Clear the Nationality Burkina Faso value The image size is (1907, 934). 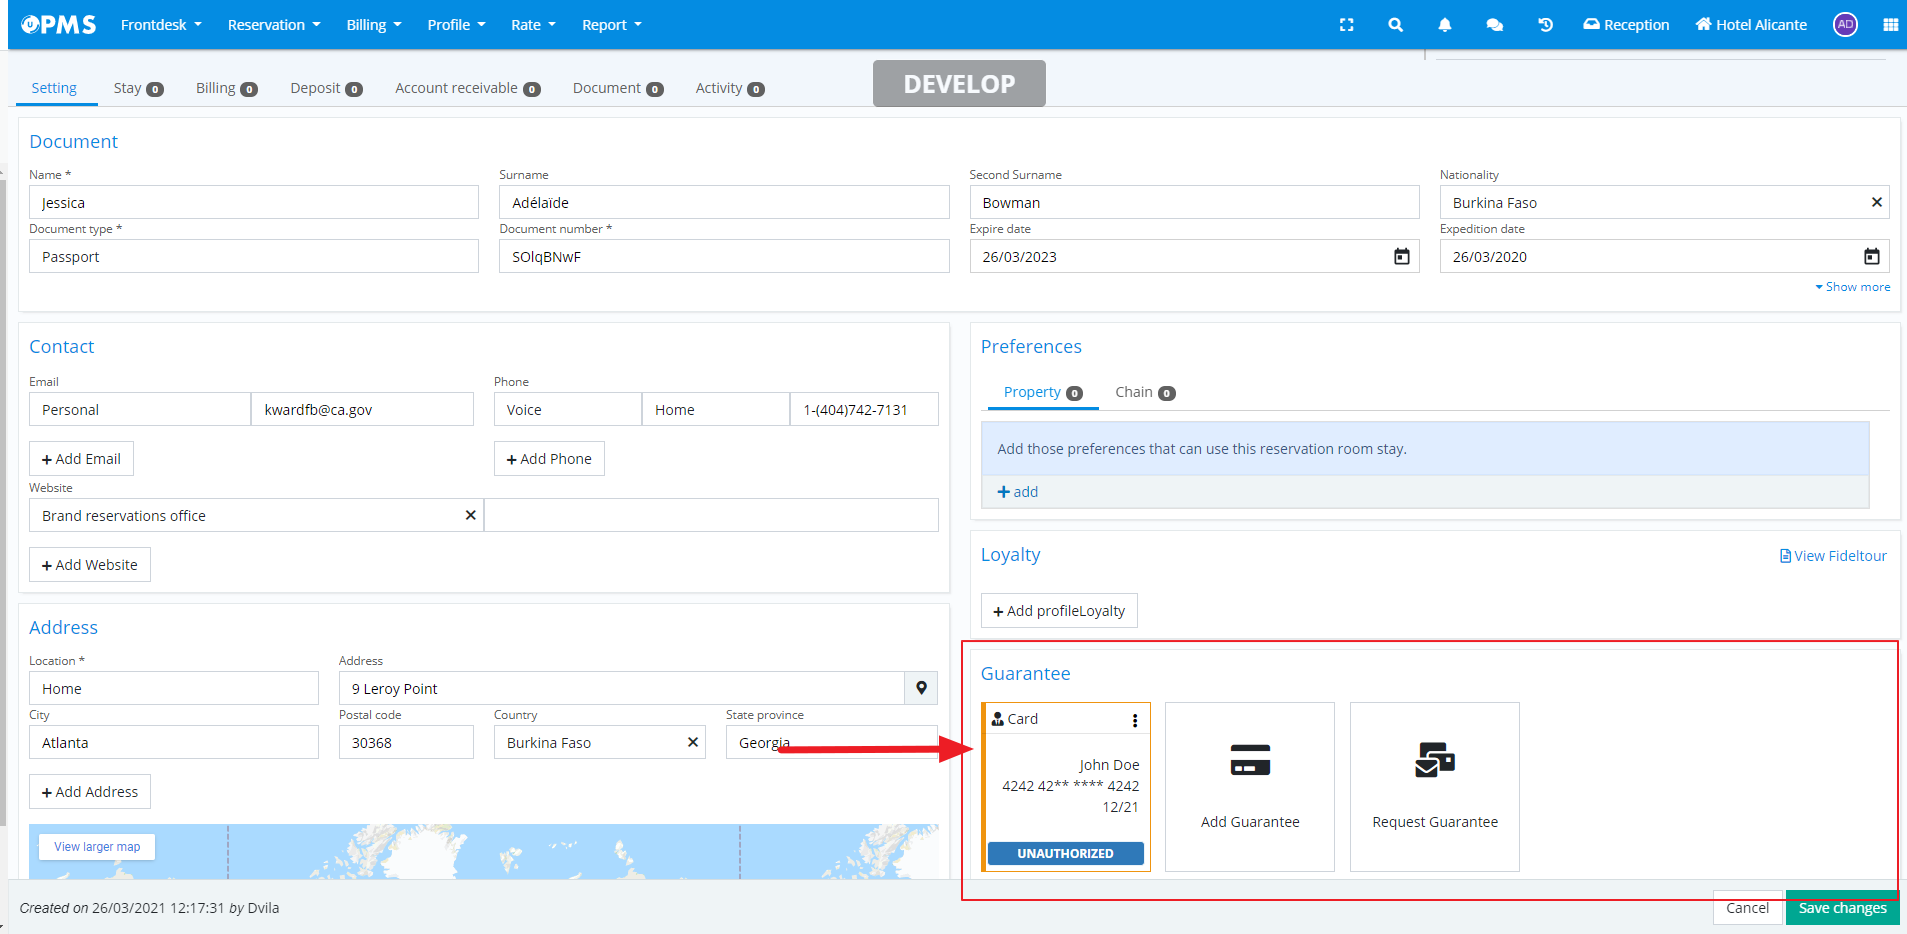(1876, 203)
